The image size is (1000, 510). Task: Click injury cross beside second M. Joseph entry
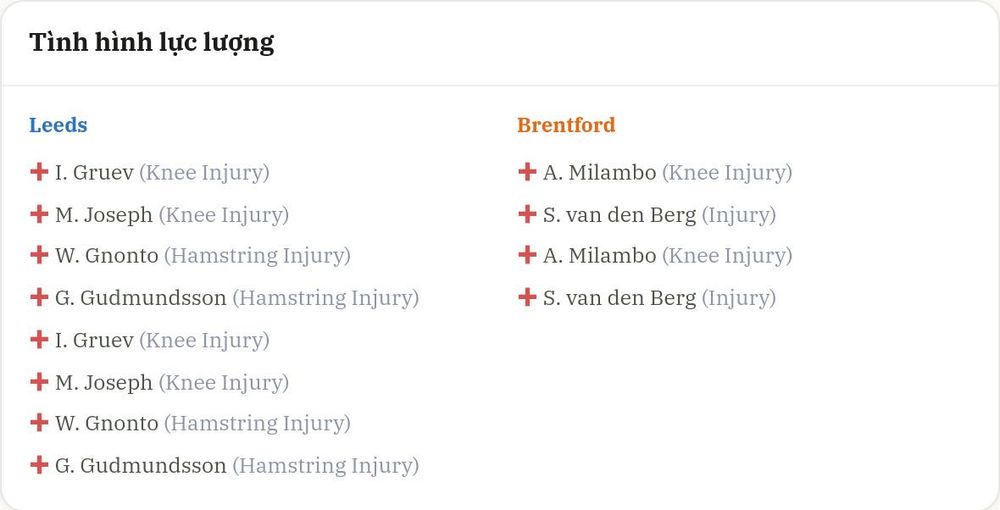[39, 382]
